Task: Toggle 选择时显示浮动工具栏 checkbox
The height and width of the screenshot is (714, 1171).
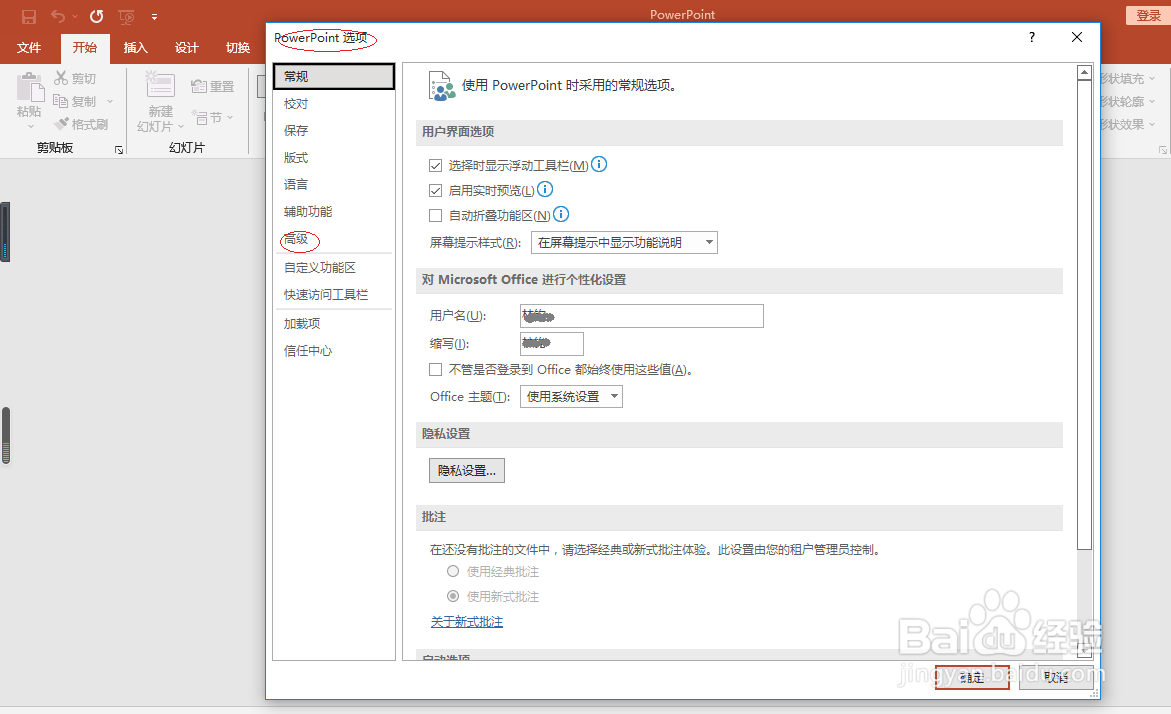Action: (x=435, y=165)
